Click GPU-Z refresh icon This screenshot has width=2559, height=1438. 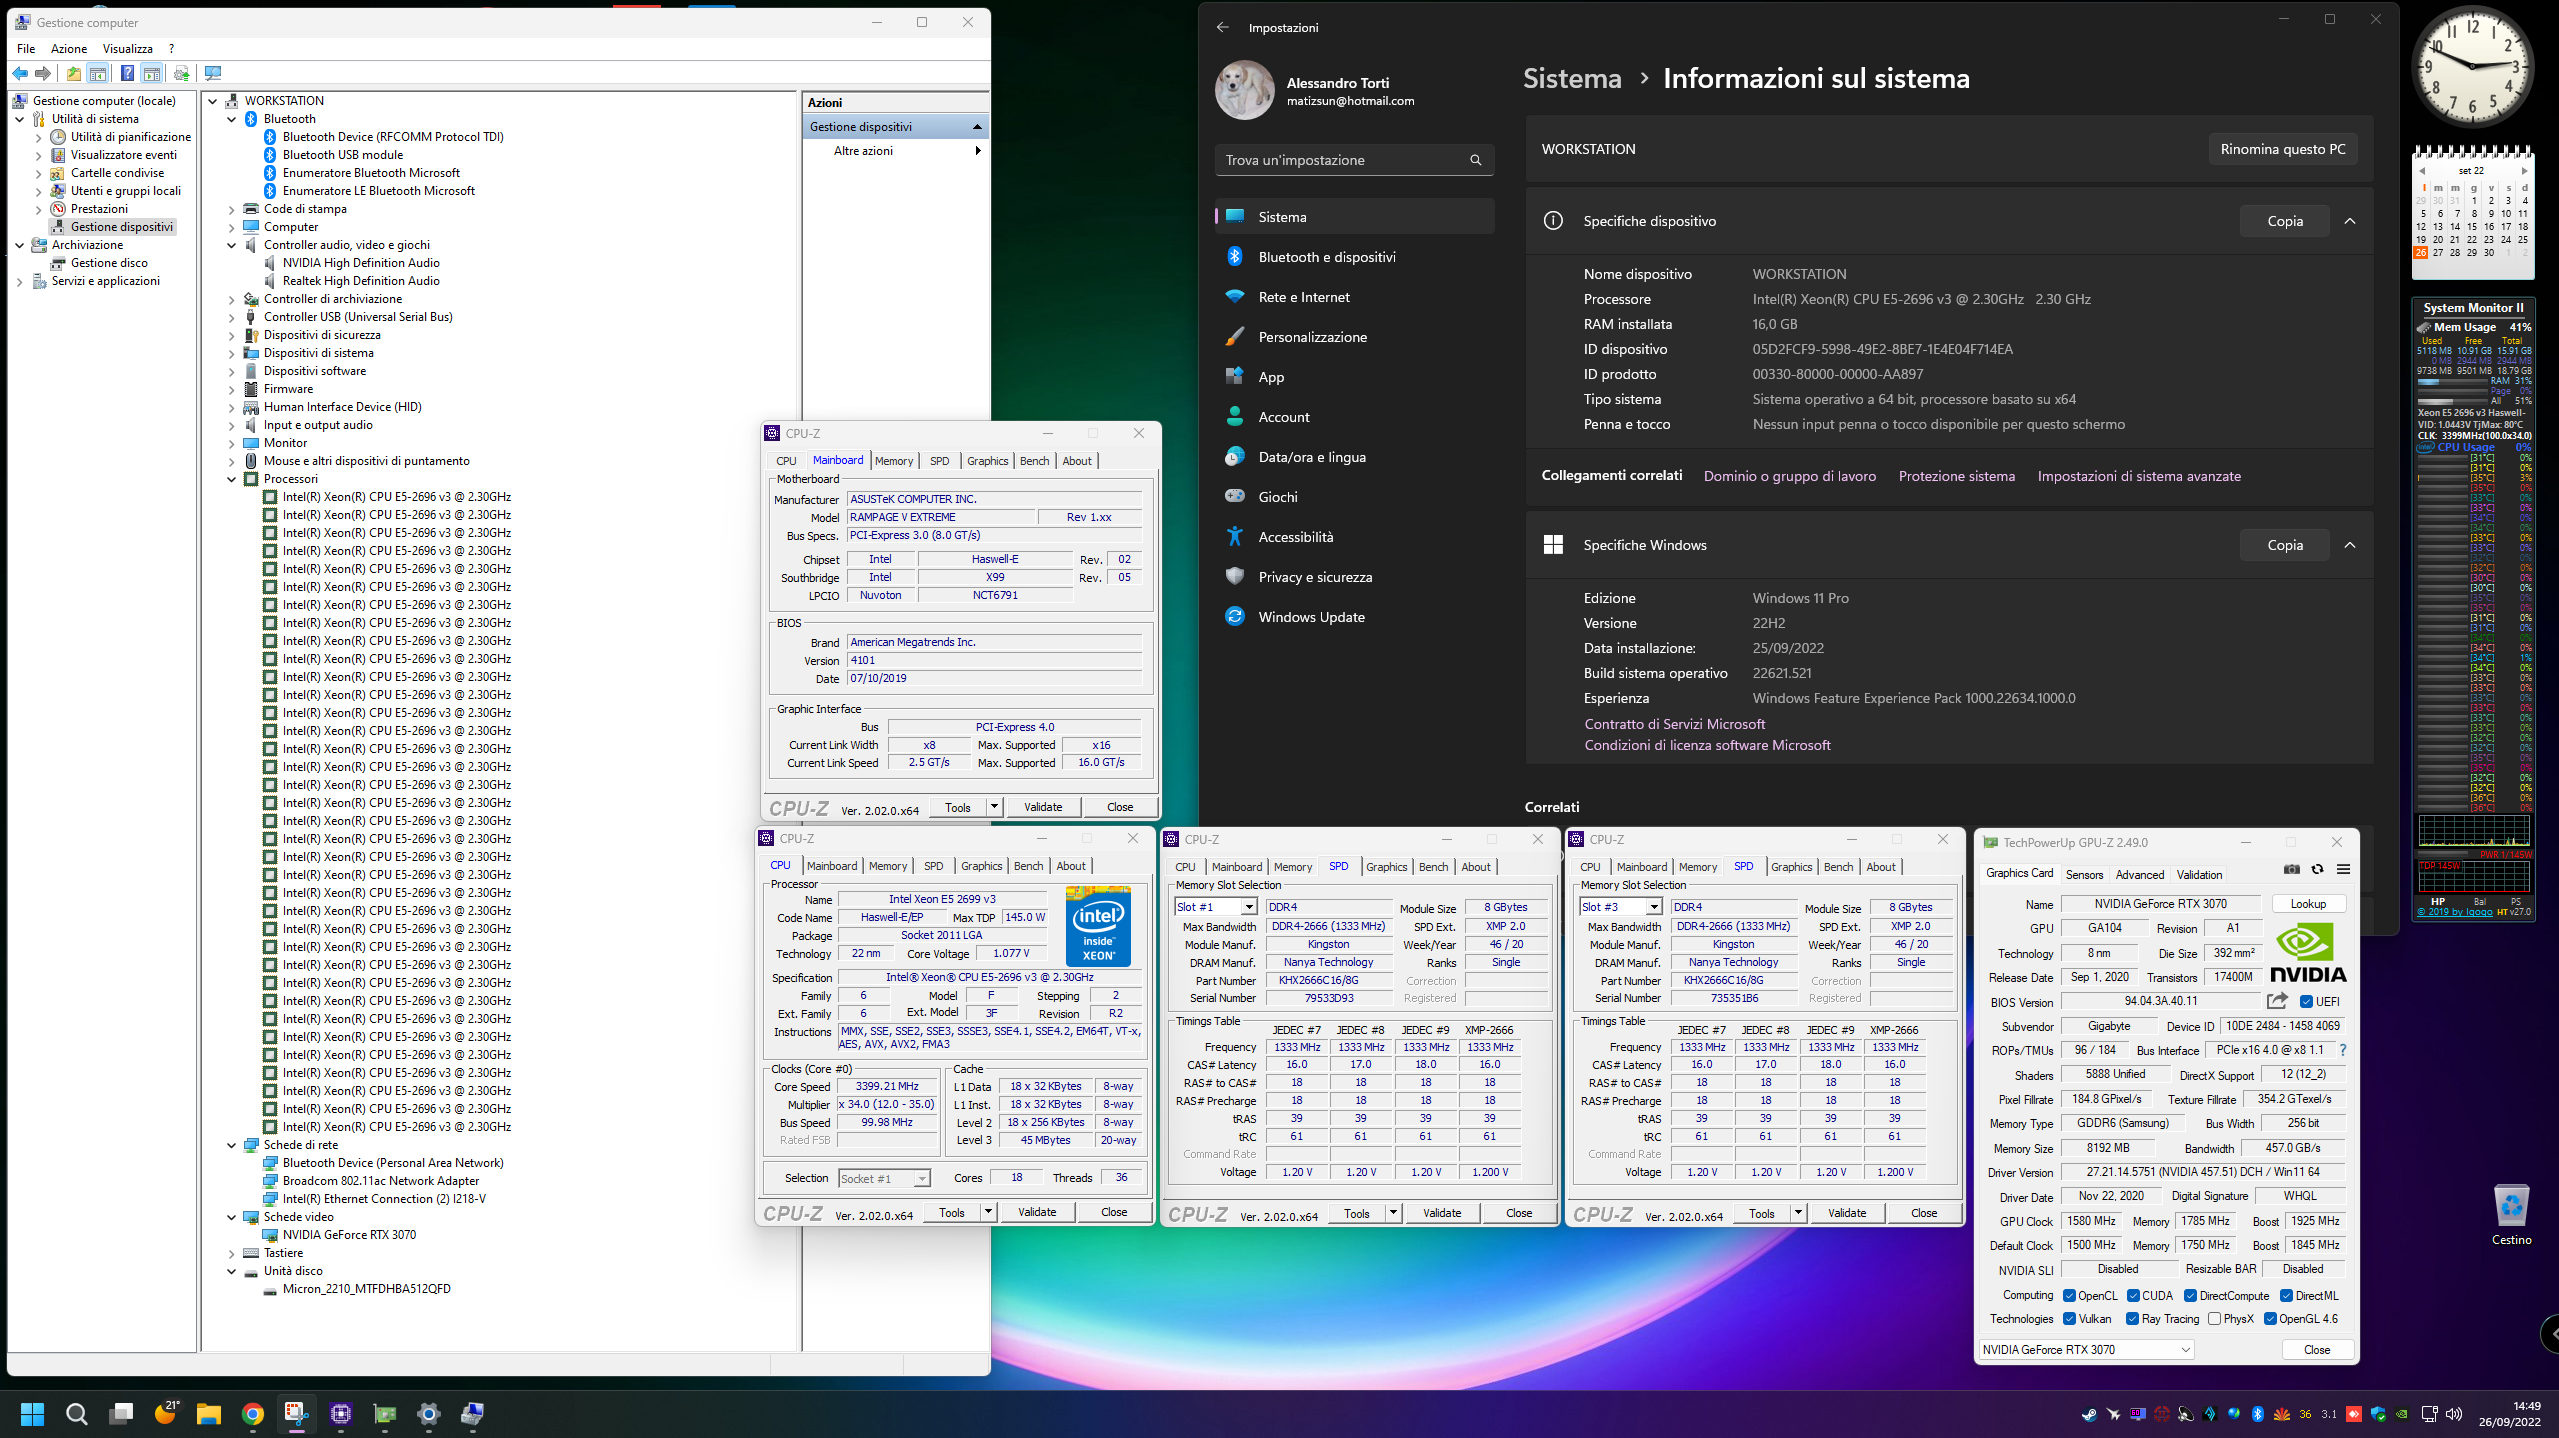coord(2317,869)
